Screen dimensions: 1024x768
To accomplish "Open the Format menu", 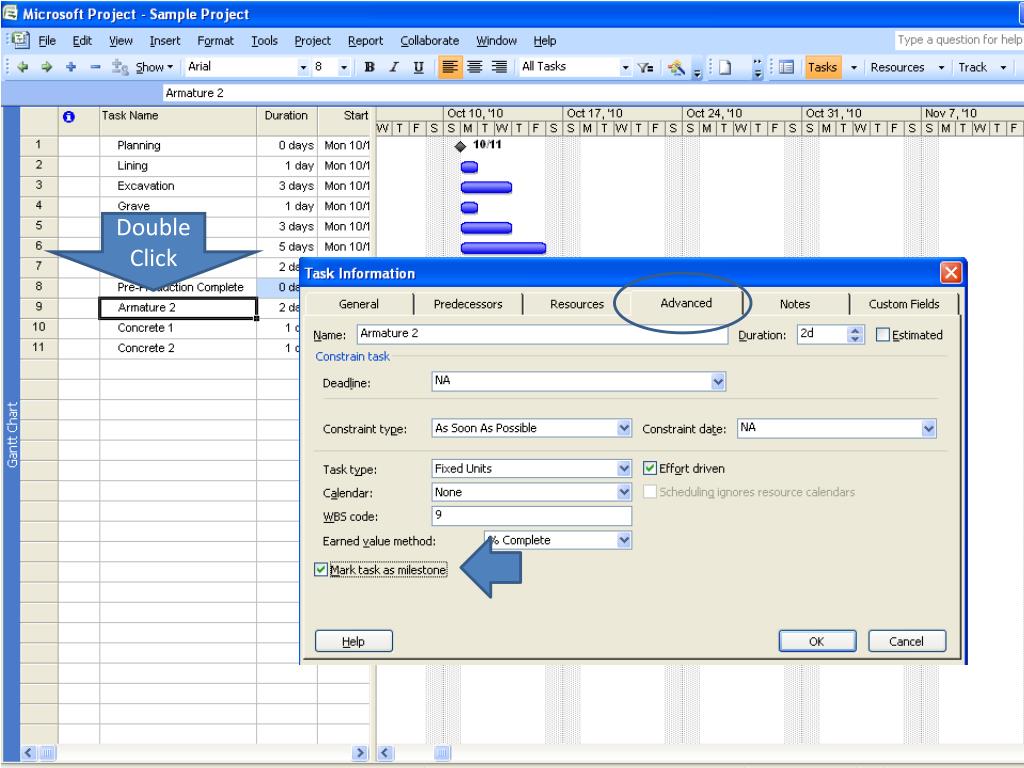I will coord(216,40).
